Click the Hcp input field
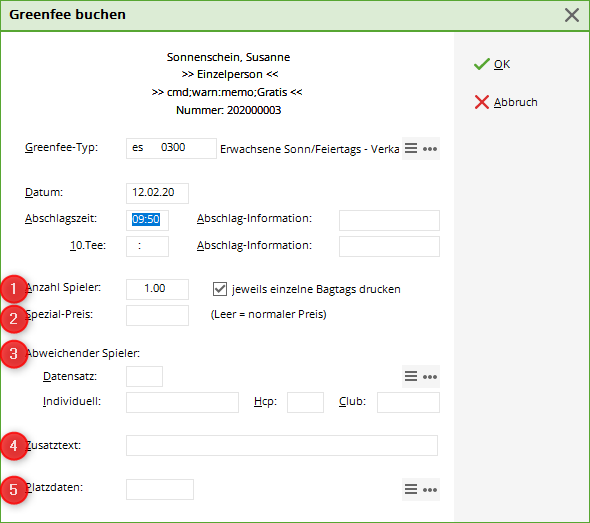The width and height of the screenshot is (590, 523). 305,403
